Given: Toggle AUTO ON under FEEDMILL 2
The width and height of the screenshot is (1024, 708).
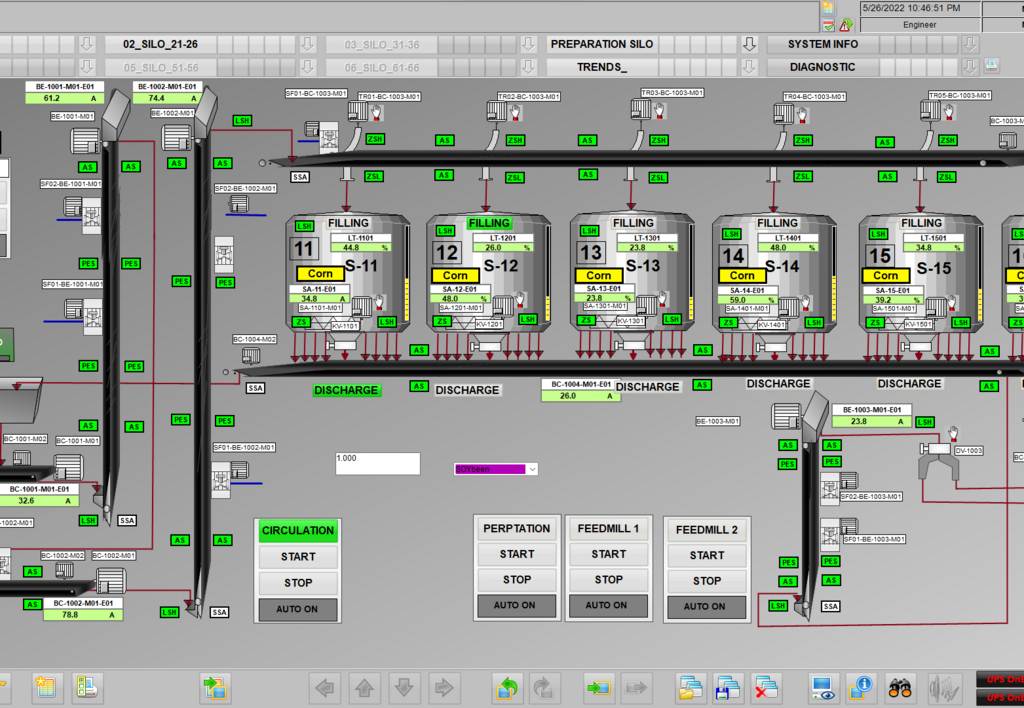Looking at the screenshot, I should pyautogui.click(x=706, y=606).
